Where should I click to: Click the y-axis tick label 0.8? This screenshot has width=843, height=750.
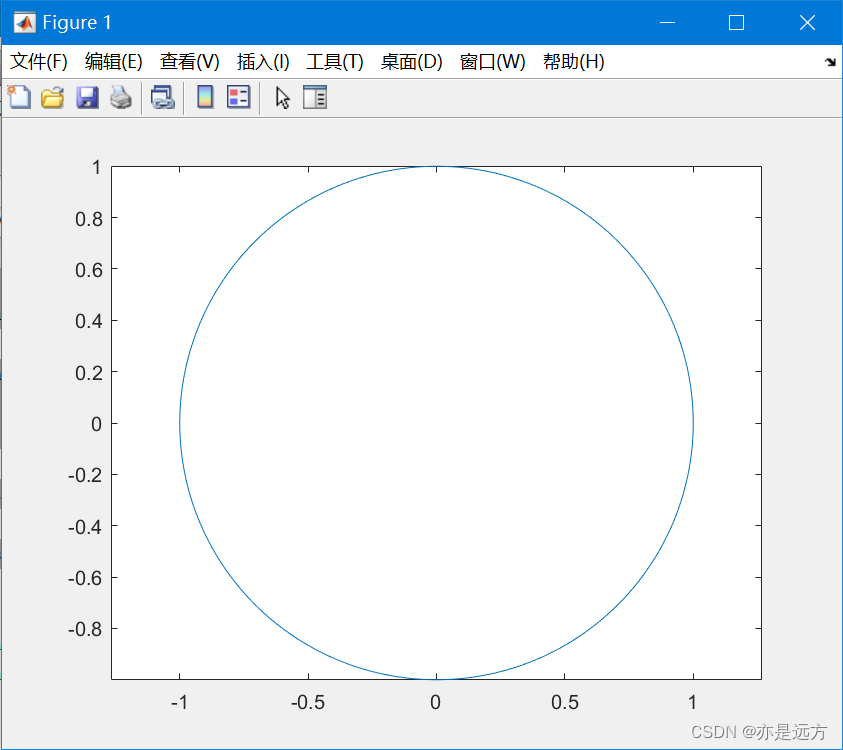89,219
